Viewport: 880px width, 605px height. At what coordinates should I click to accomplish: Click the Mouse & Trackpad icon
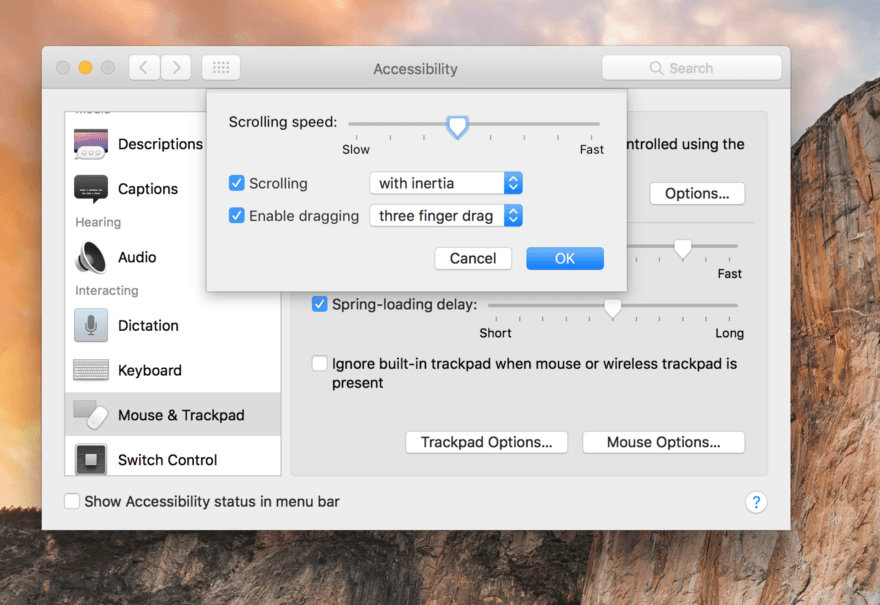pos(91,414)
